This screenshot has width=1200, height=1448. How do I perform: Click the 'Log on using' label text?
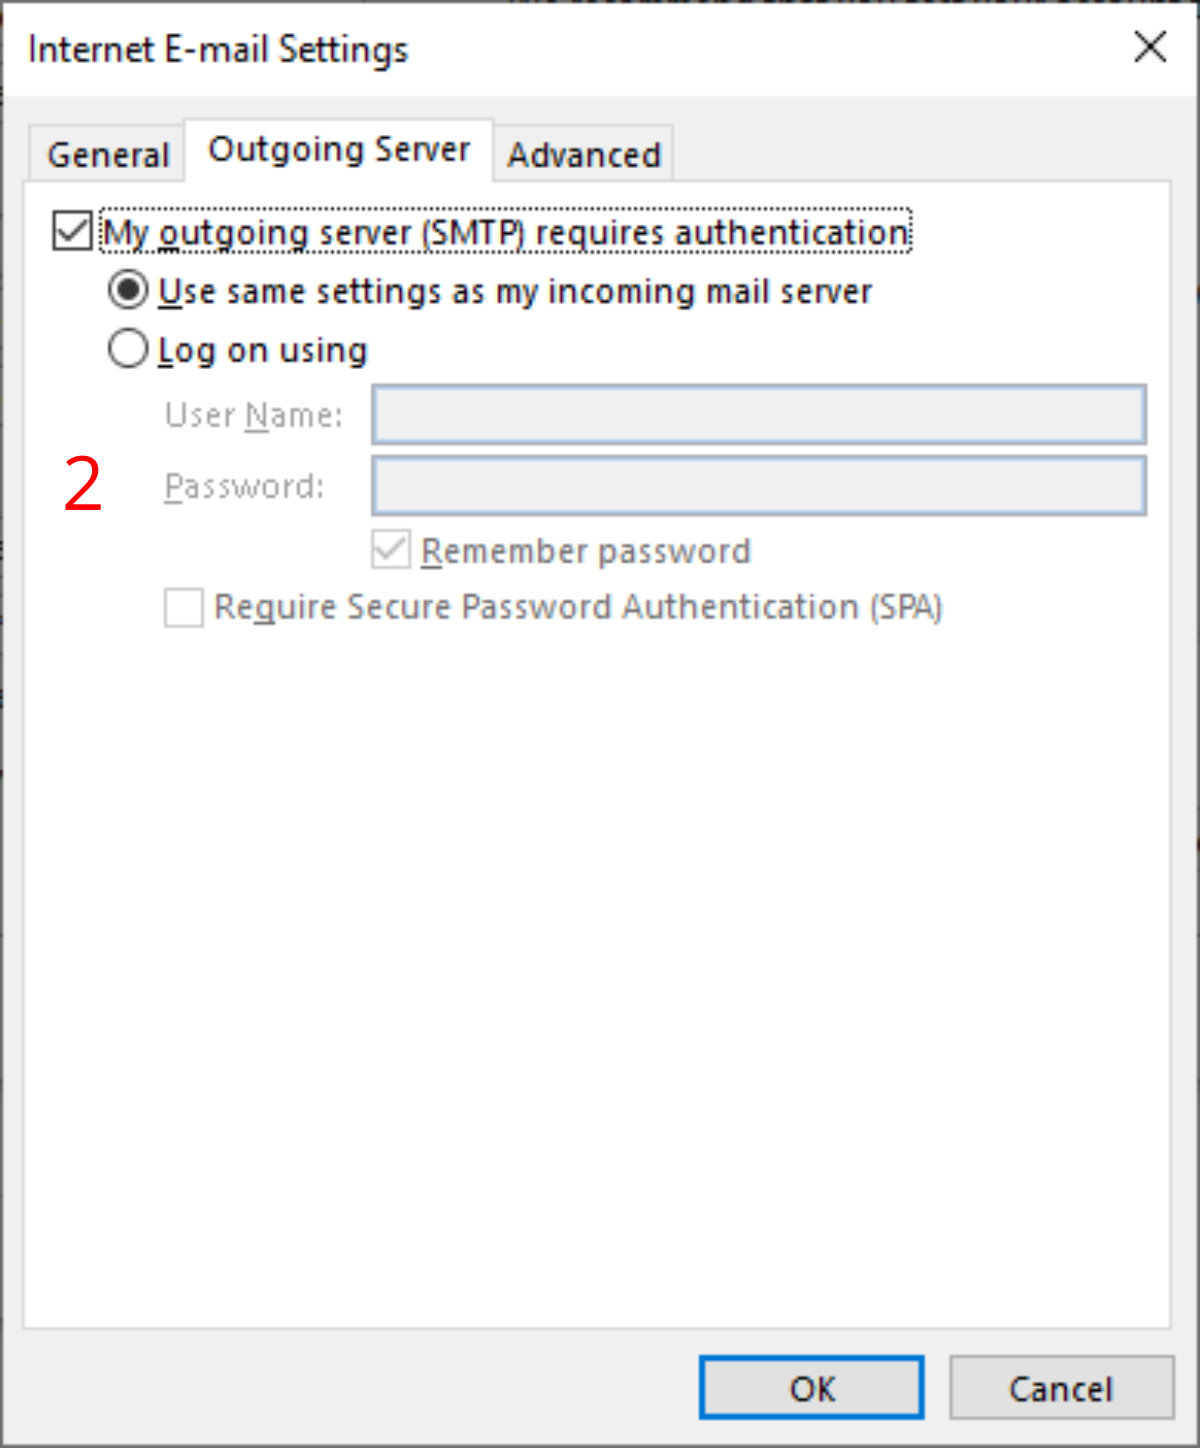pos(263,349)
